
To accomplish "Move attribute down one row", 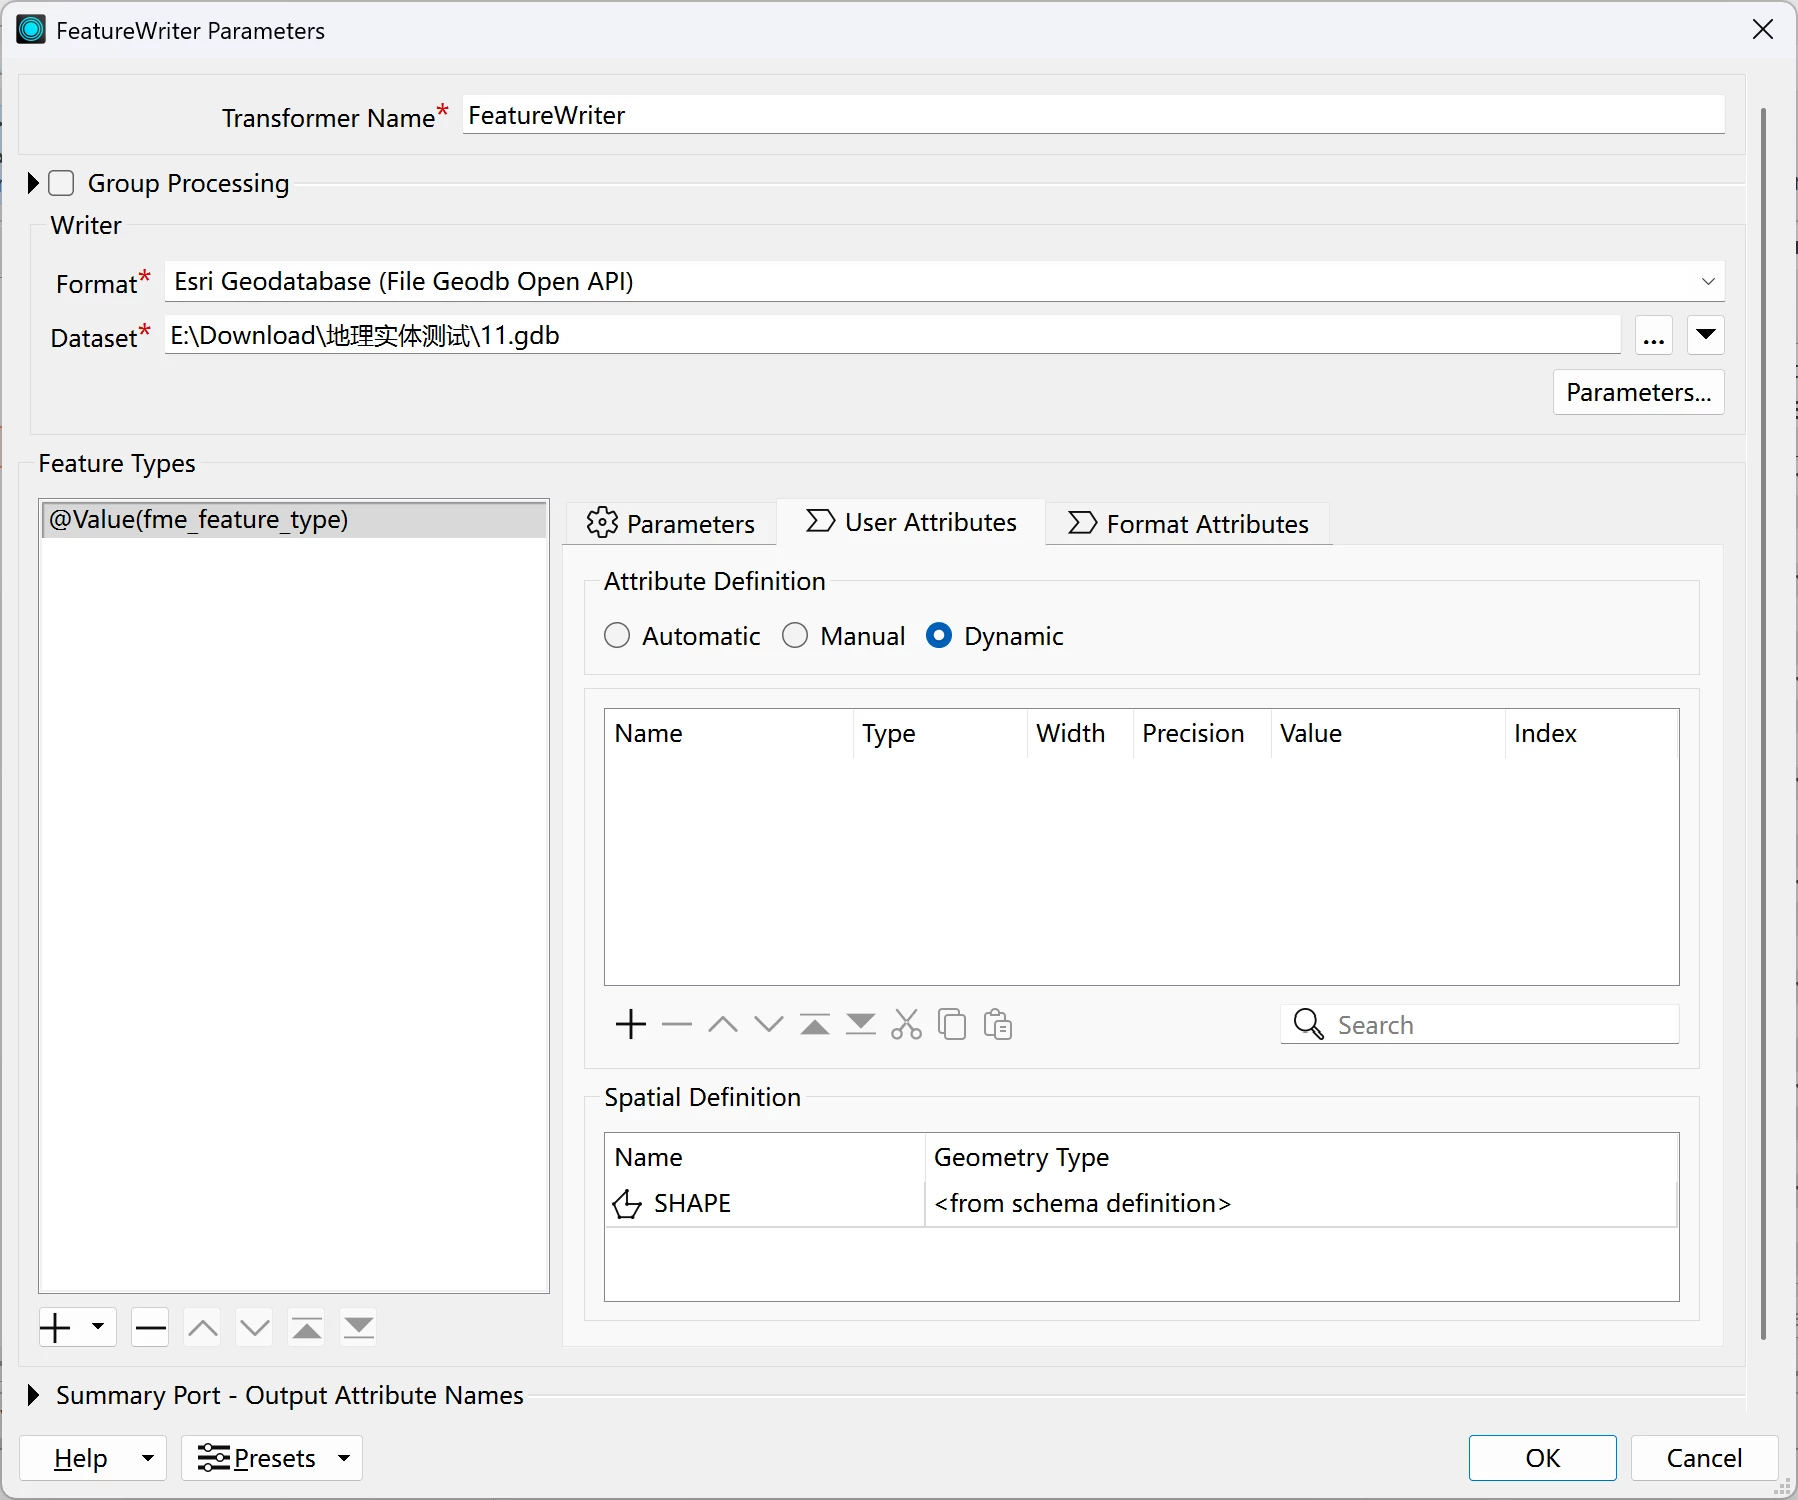I will 769,1024.
